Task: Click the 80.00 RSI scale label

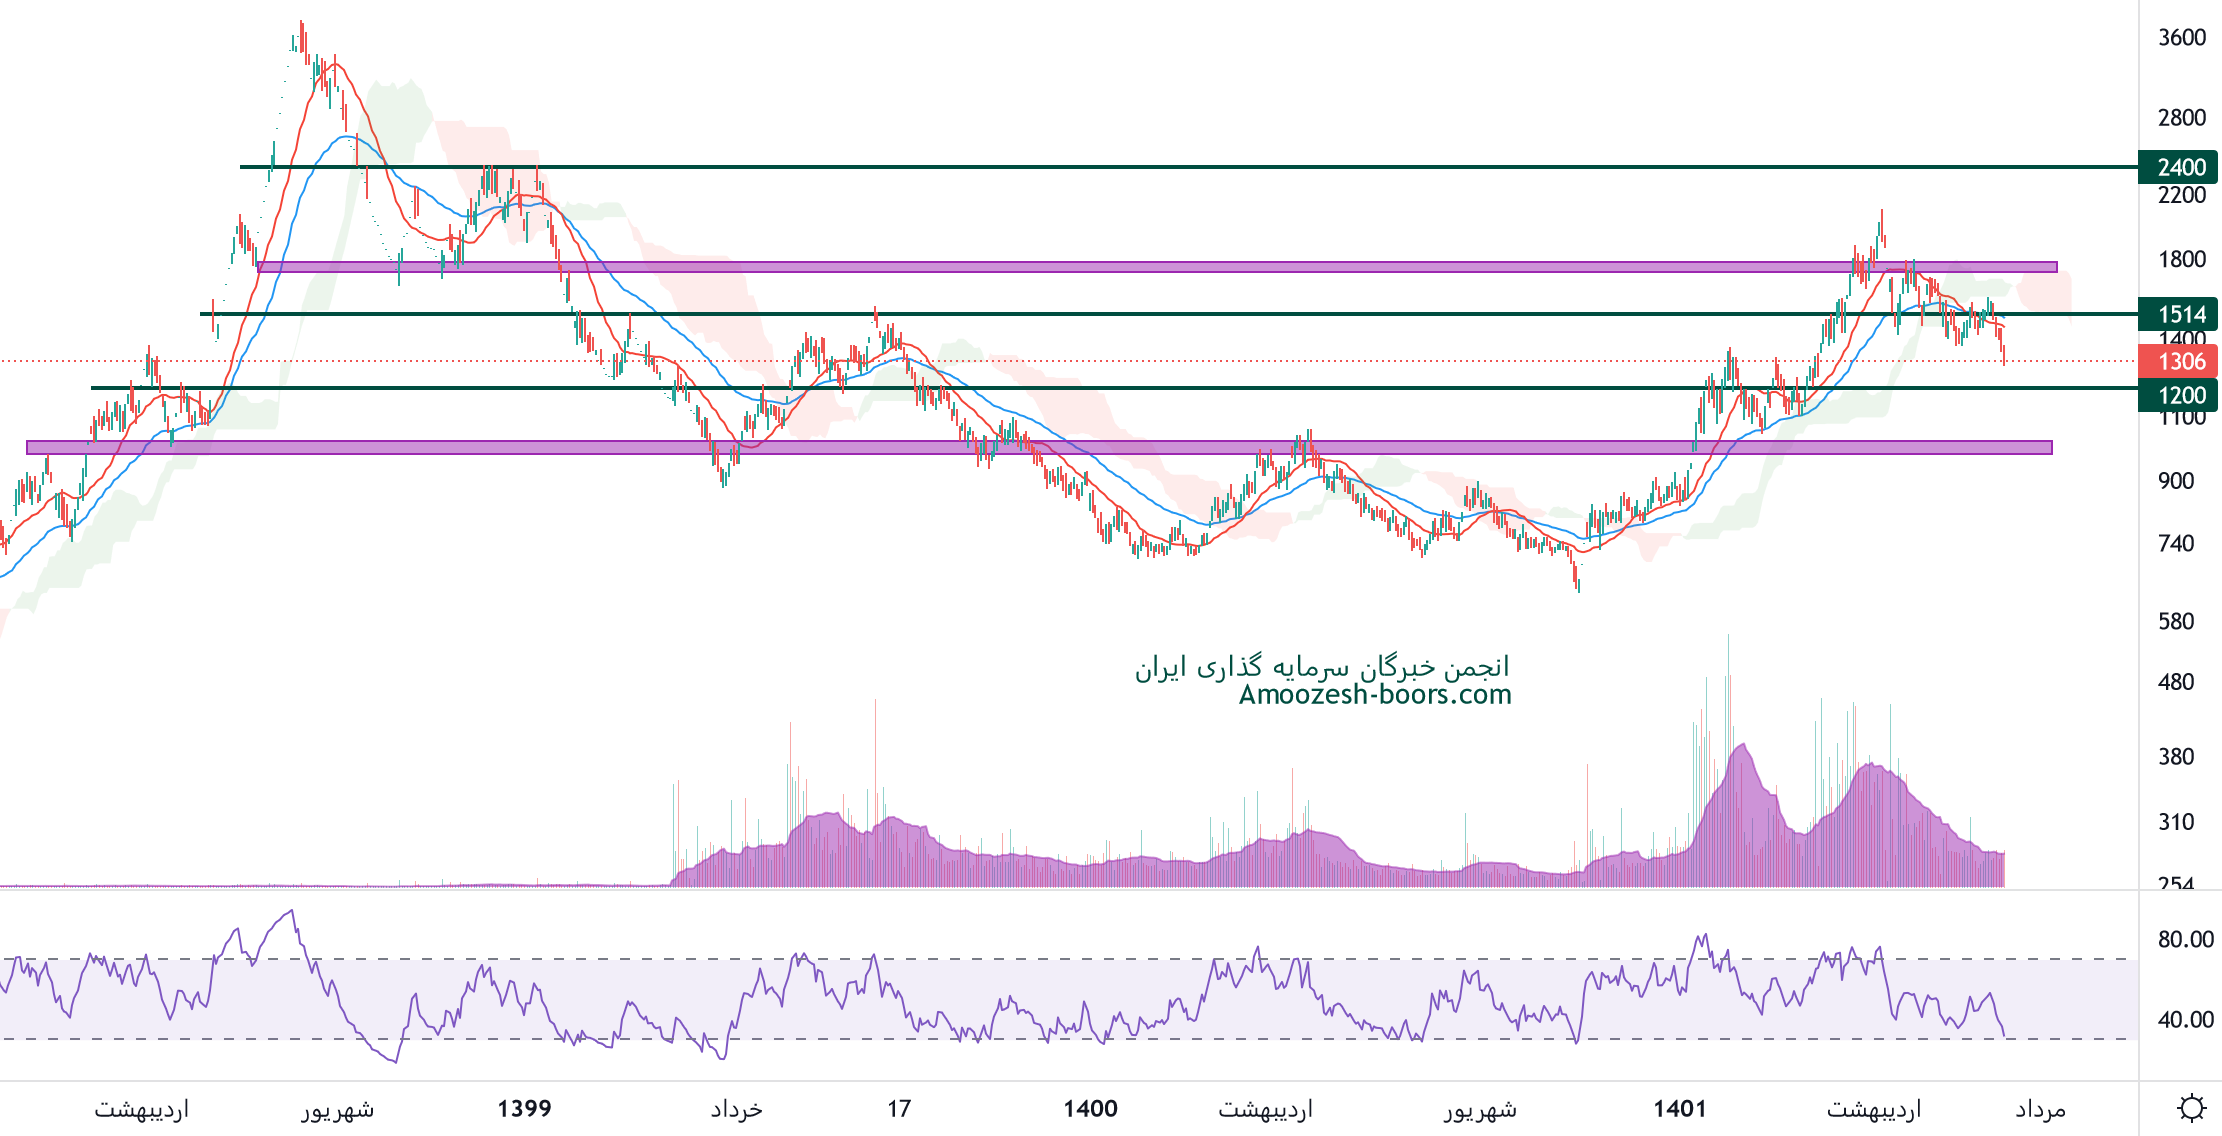Action: pos(2185,939)
